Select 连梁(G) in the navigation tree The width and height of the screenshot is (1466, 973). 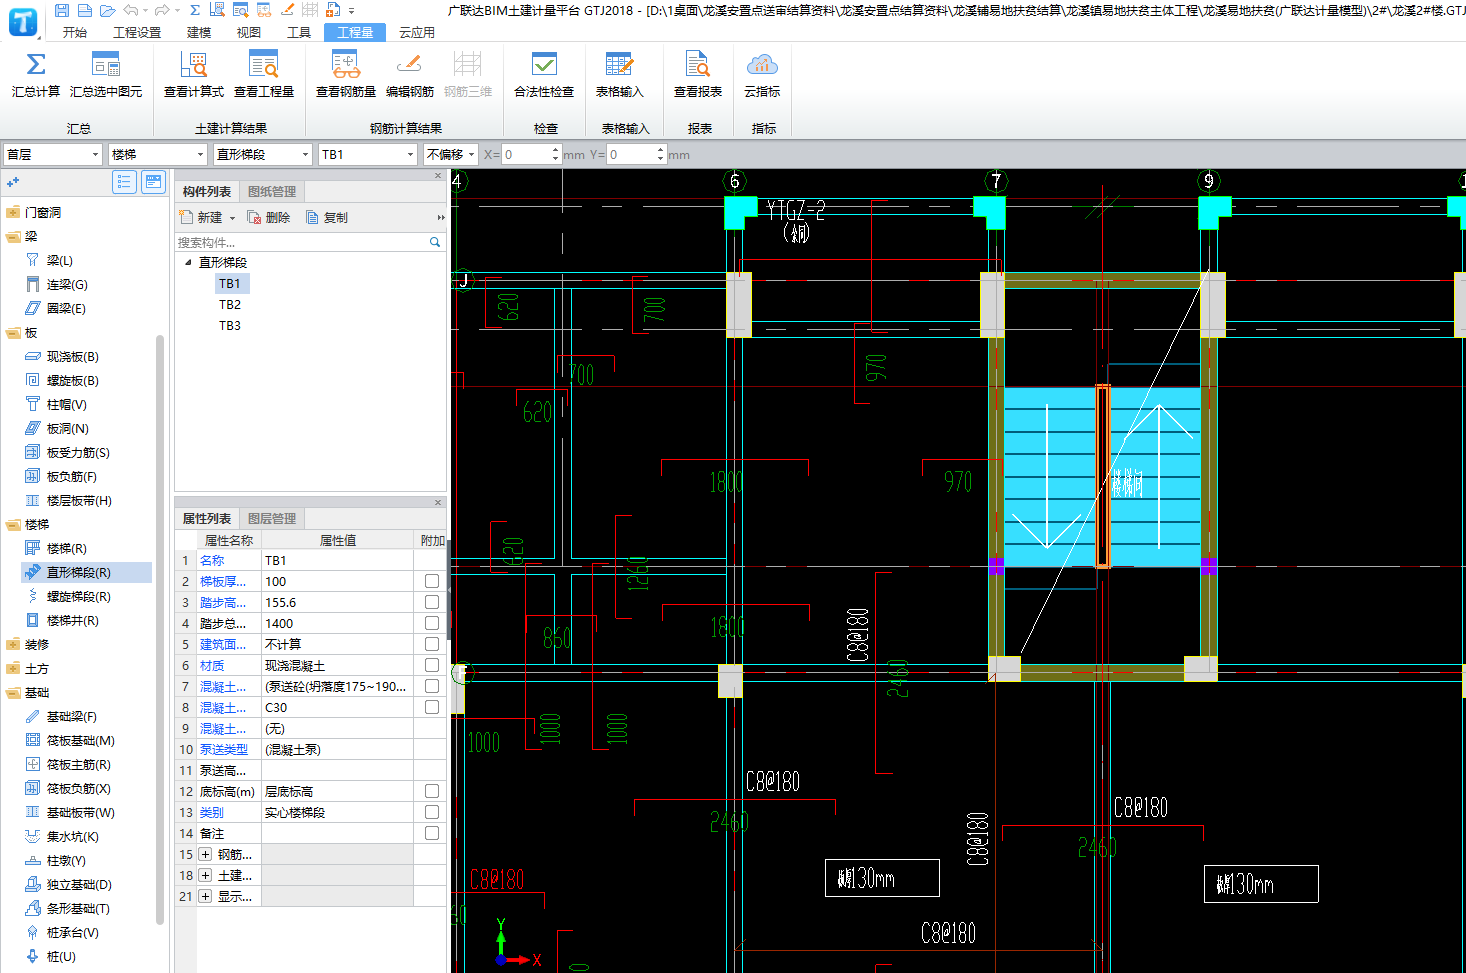[x=66, y=285]
